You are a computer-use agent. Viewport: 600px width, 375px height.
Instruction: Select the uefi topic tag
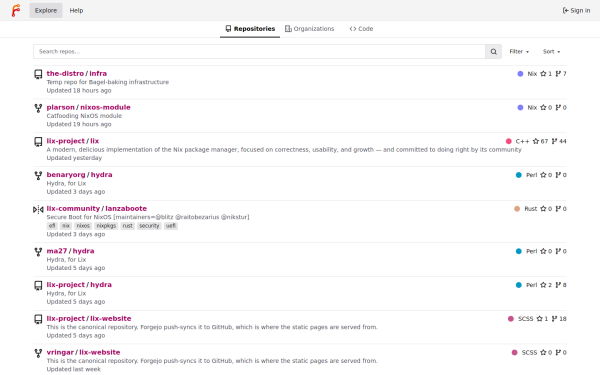[x=171, y=226]
